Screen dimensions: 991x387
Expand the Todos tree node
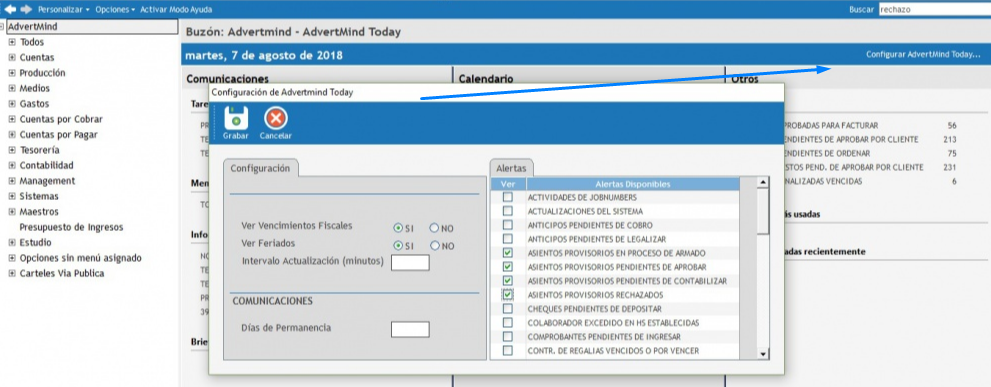click(x=11, y=42)
